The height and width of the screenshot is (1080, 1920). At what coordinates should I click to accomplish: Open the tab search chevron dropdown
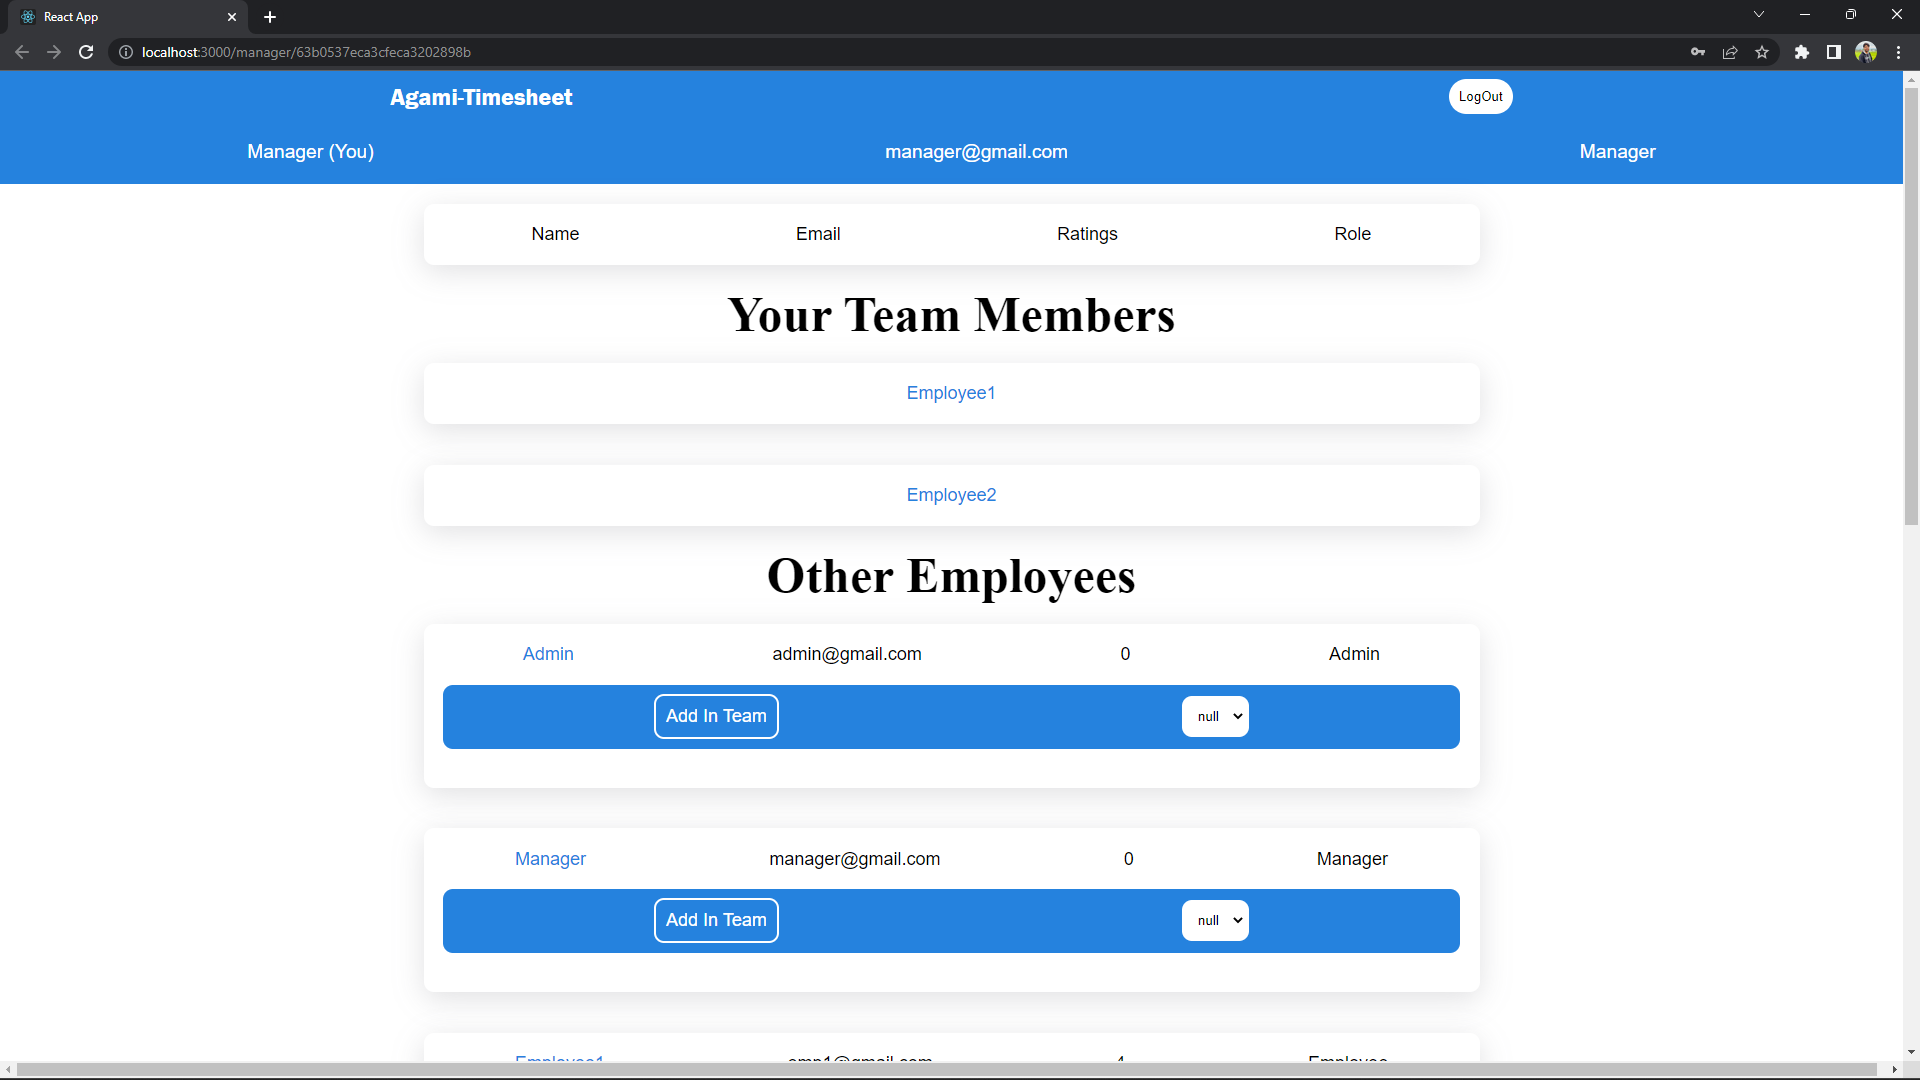[x=1758, y=14]
